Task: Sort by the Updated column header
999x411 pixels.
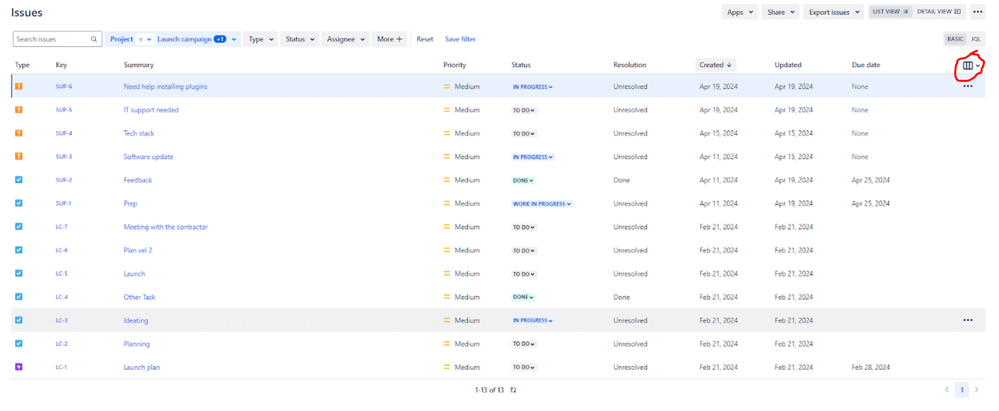Action: pos(787,64)
